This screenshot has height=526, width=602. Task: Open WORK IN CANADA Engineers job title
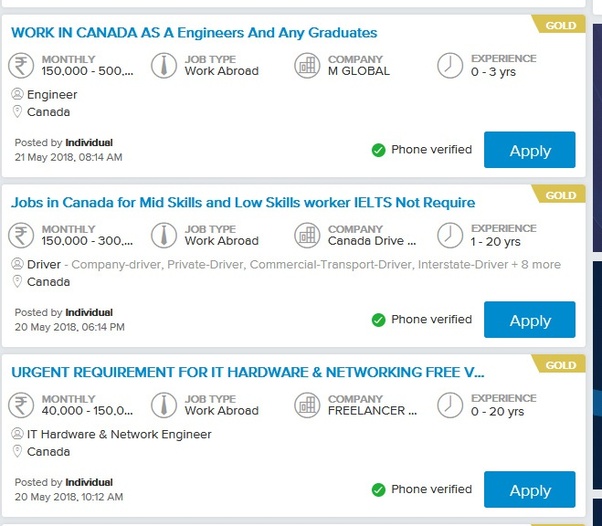coord(193,33)
